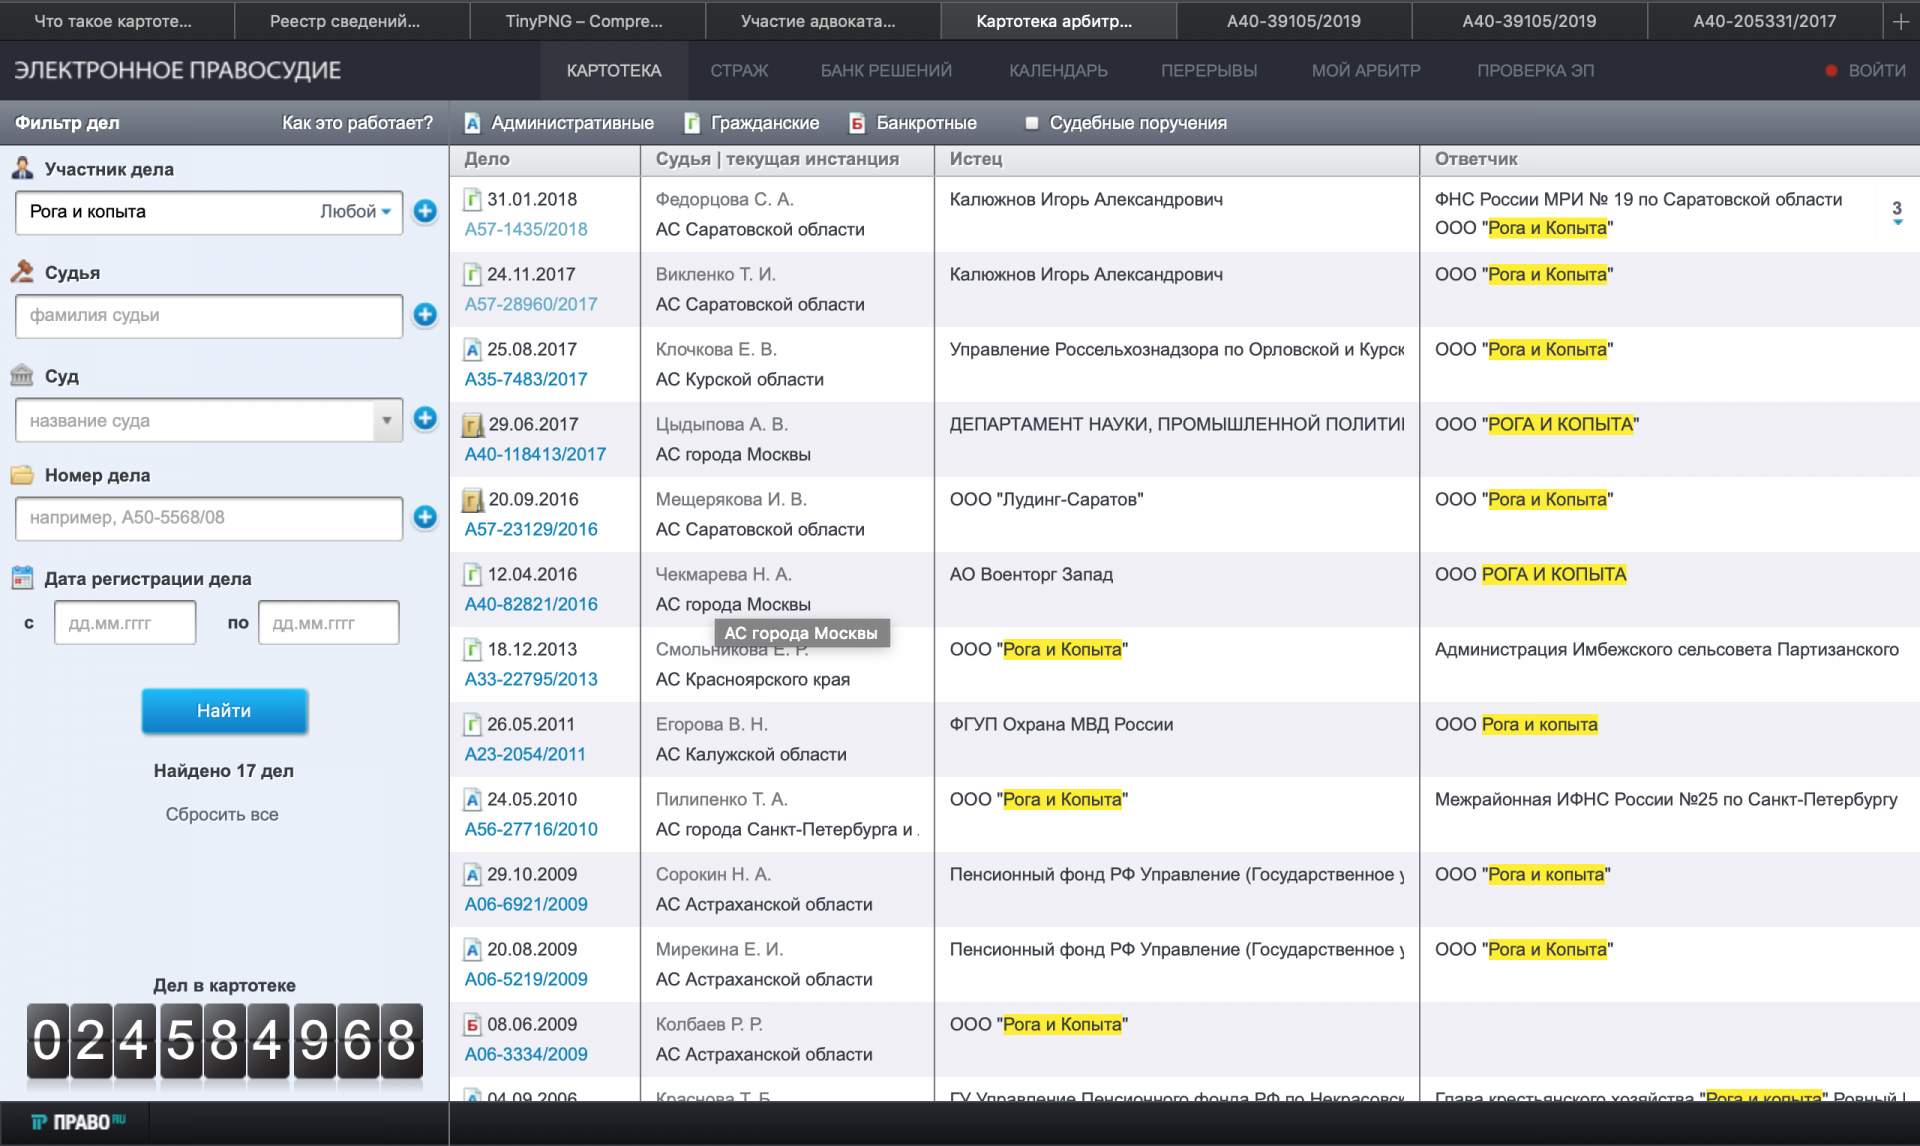This screenshot has height=1146, width=1920.
Task: Filter by Административные cases icon
Action: coord(473,123)
